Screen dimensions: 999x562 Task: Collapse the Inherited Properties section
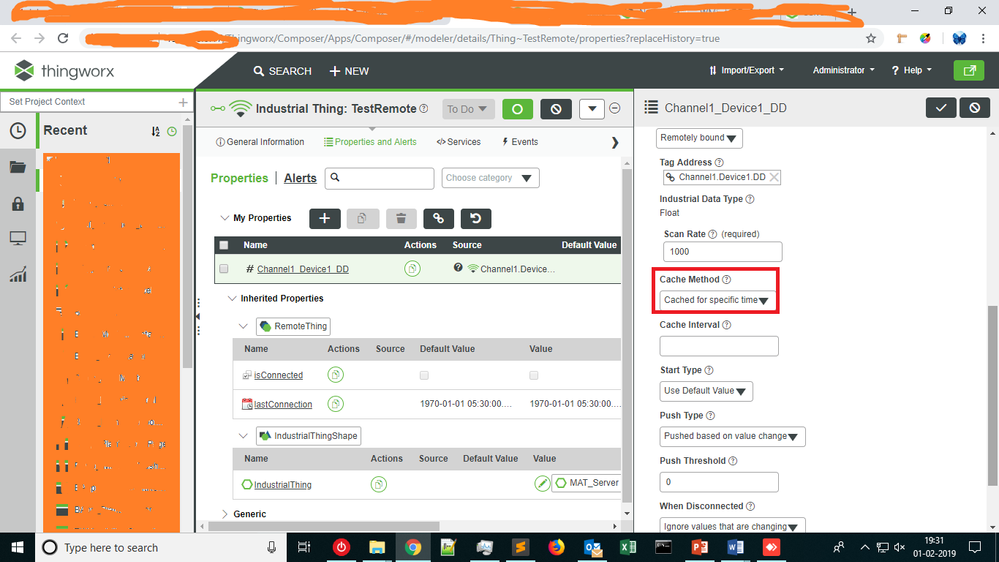pyautogui.click(x=232, y=298)
